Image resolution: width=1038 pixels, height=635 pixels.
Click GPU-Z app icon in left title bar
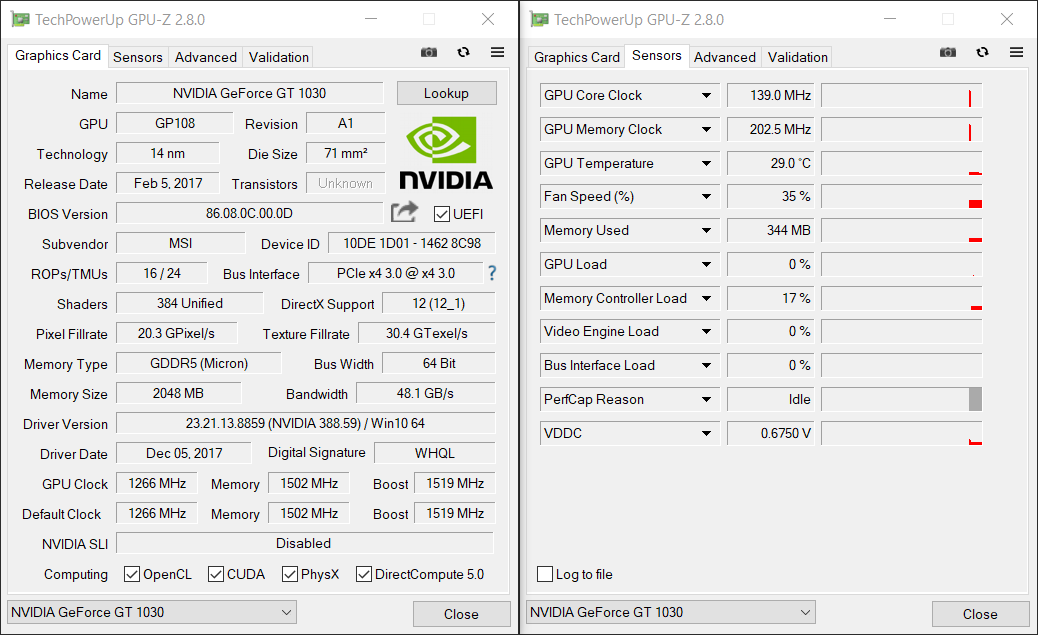tap(21, 19)
